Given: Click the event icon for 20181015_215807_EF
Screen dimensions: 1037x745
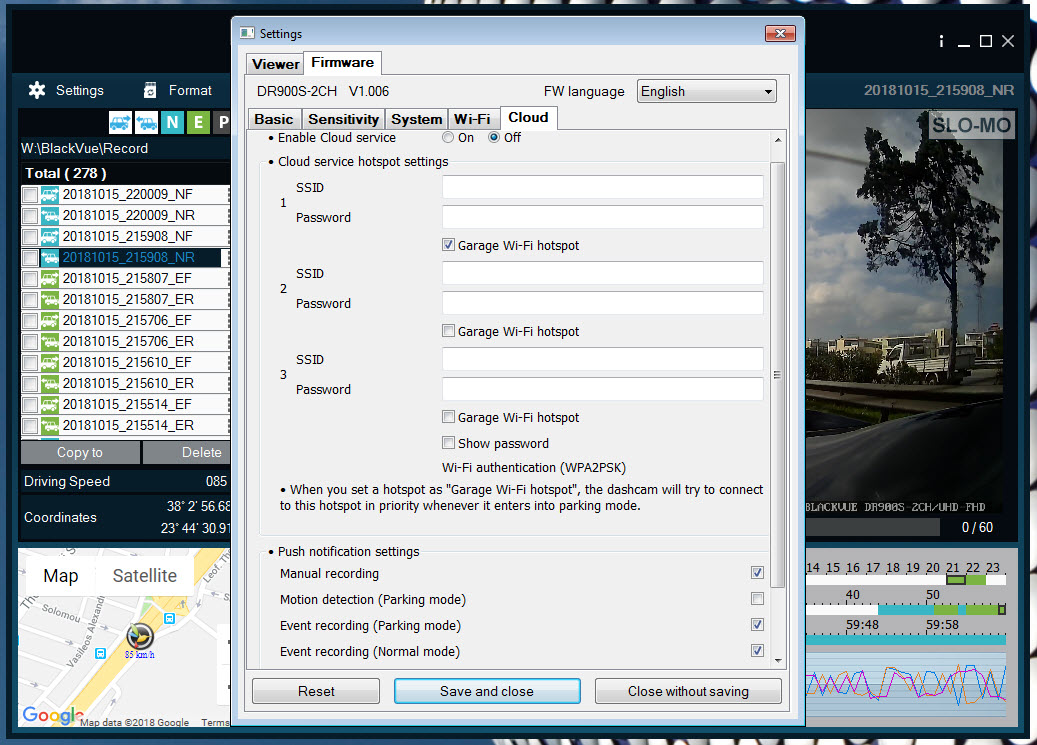Looking at the screenshot, I should pyautogui.click(x=50, y=279).
